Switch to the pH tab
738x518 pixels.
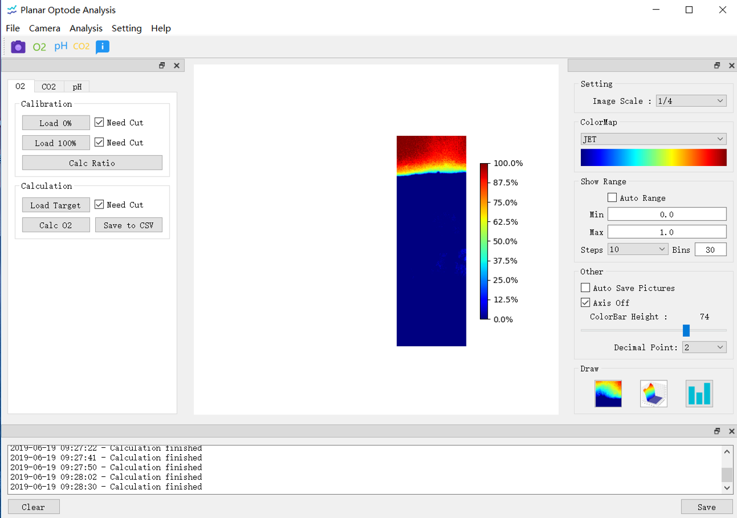(x=77, y=87)
